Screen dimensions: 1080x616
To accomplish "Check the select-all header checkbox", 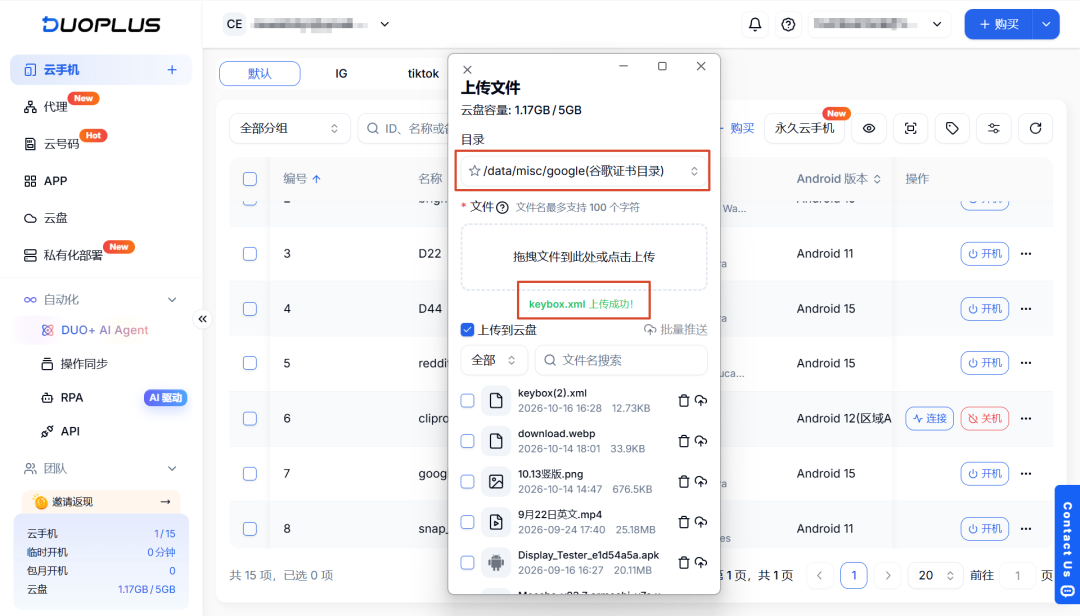I will click(250, 178).
